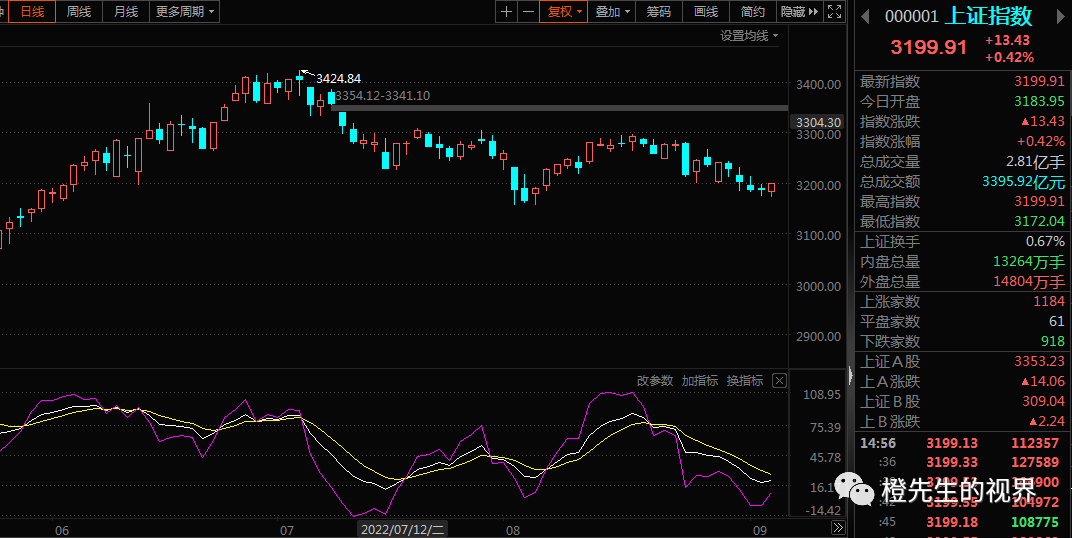Image resolution: width=1072 pixels, height=538 pixels.
Task: Switch to 简约 simple mode
Action: pos(753,12)
